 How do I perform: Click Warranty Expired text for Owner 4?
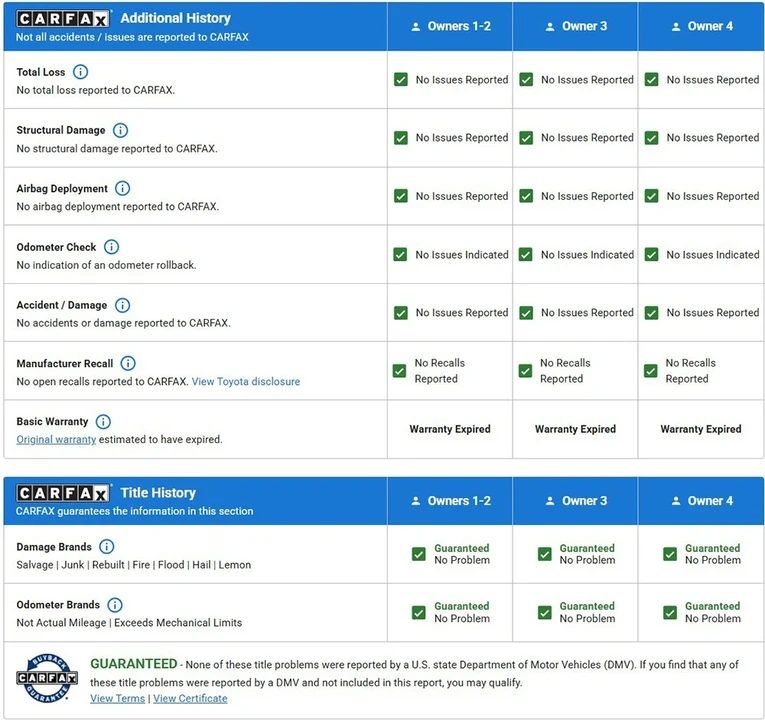click(701, 429)
